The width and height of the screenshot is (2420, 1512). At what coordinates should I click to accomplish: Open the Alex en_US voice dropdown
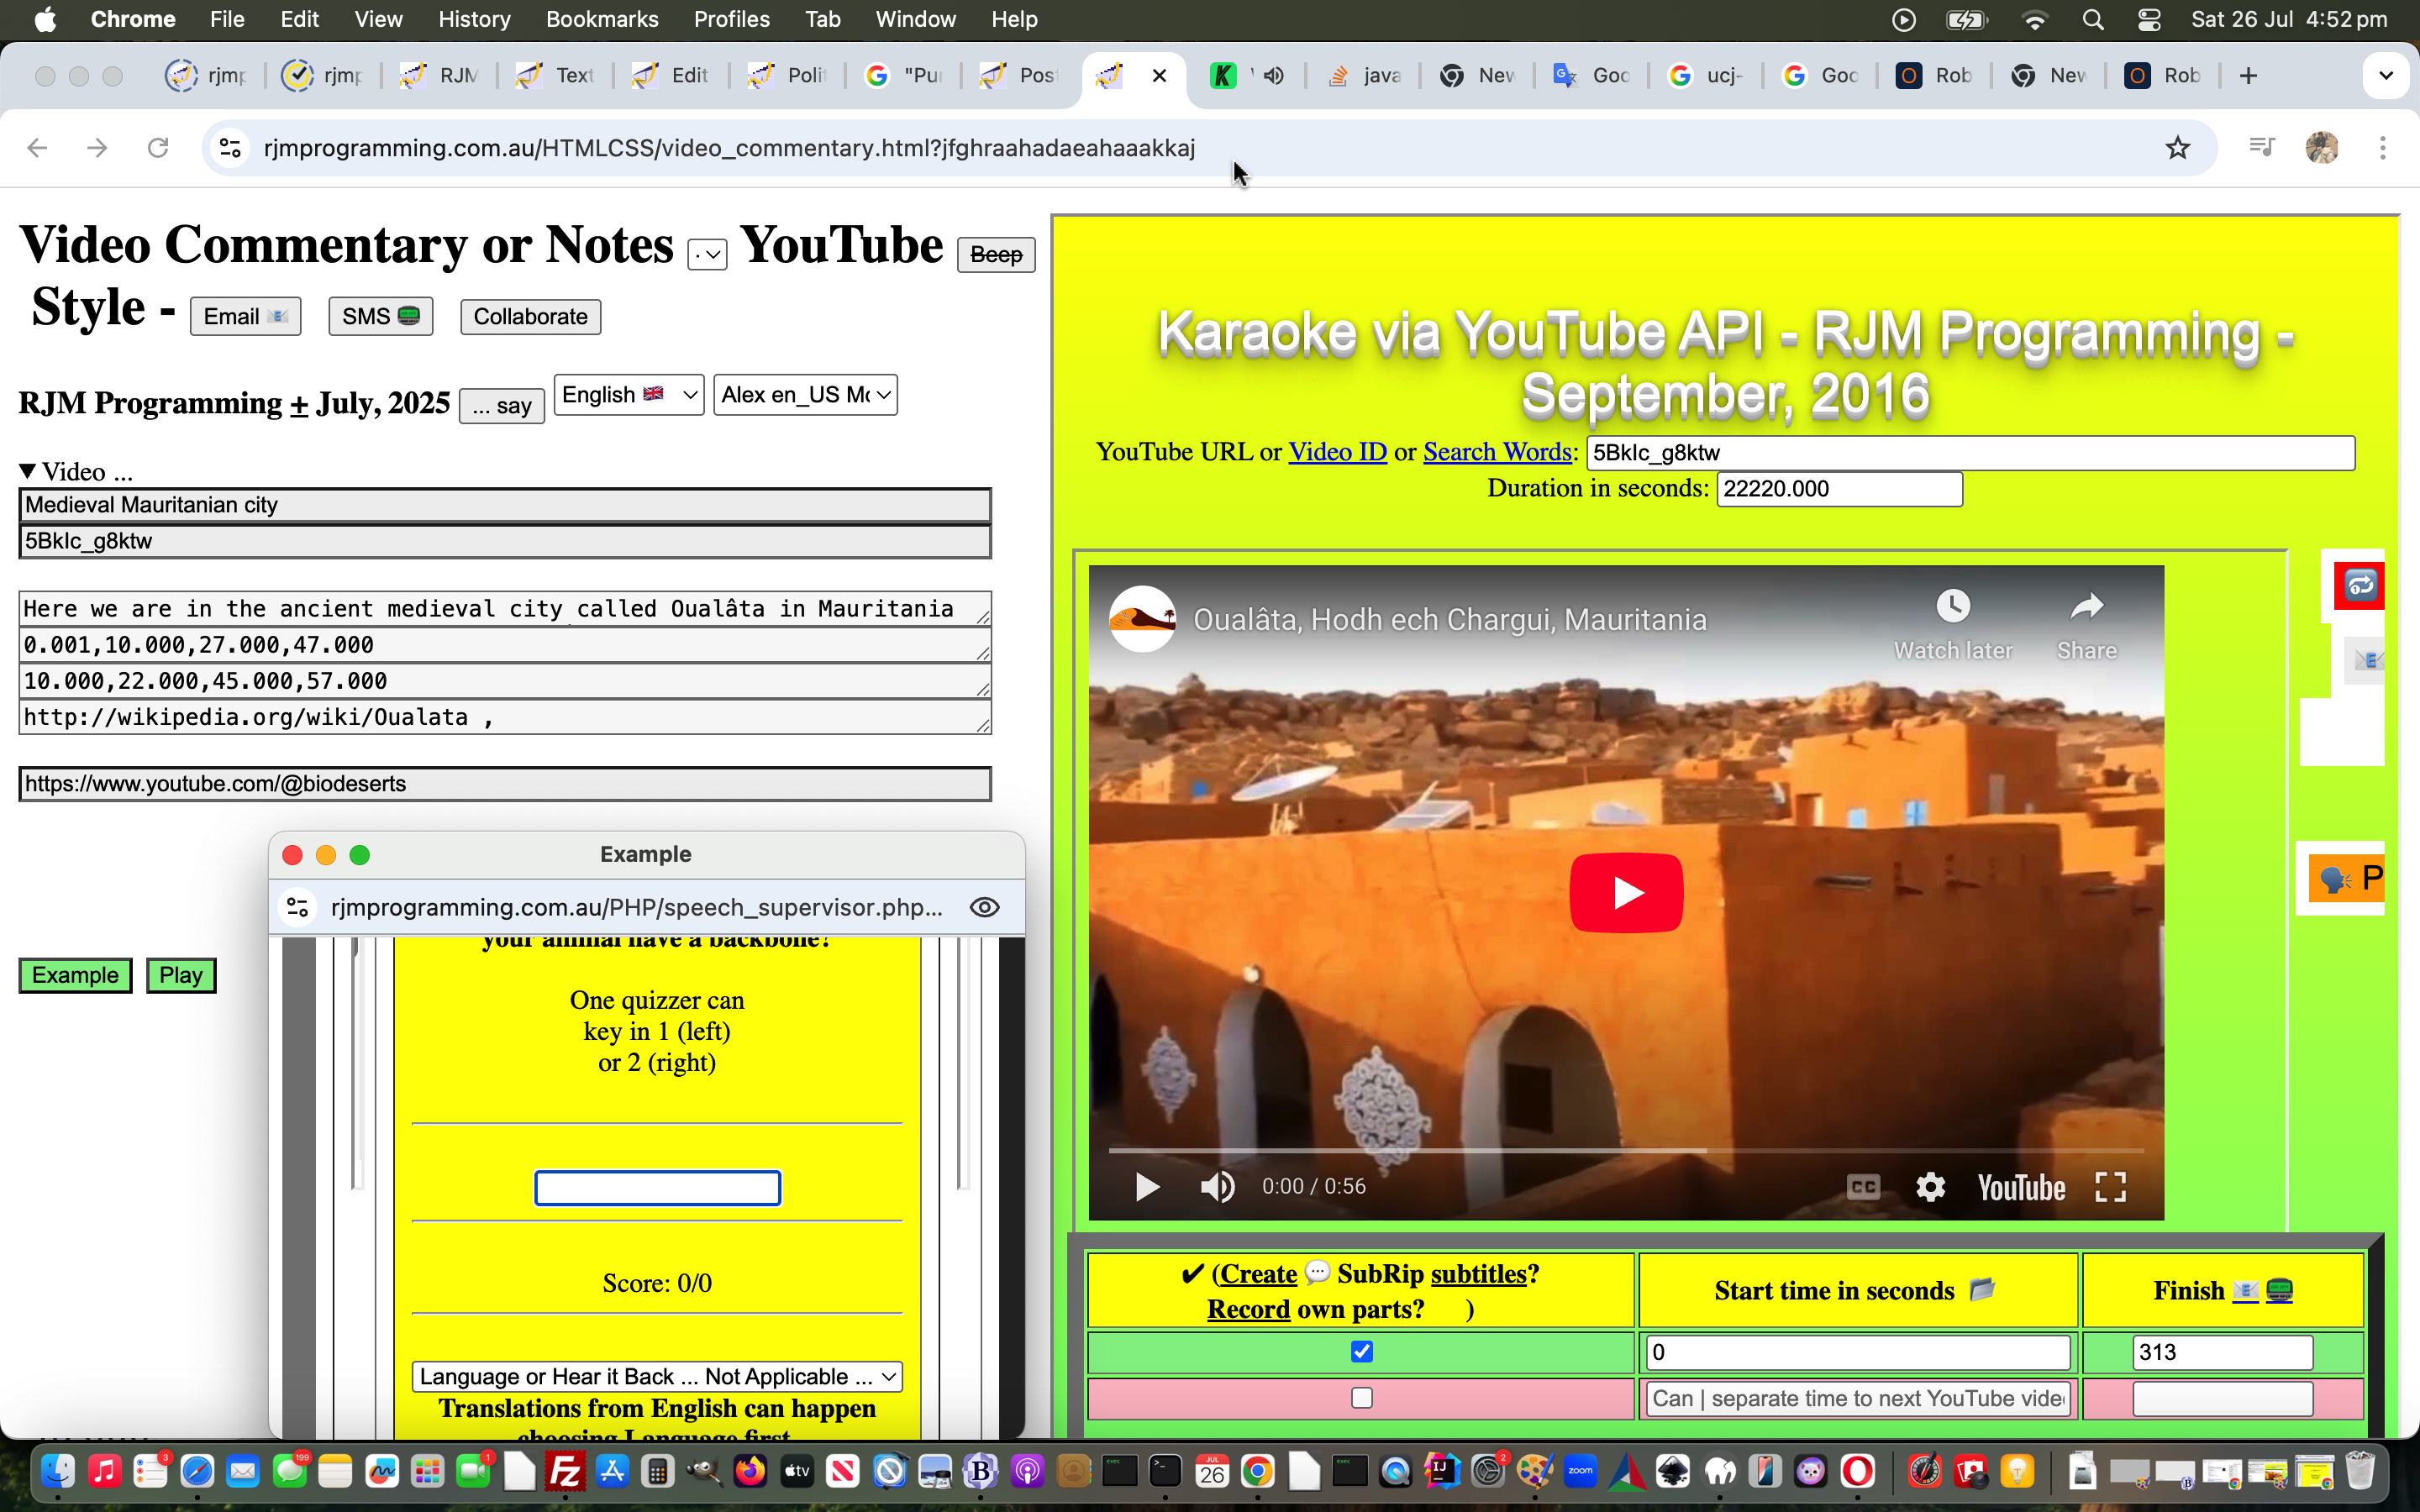(805, 395)
